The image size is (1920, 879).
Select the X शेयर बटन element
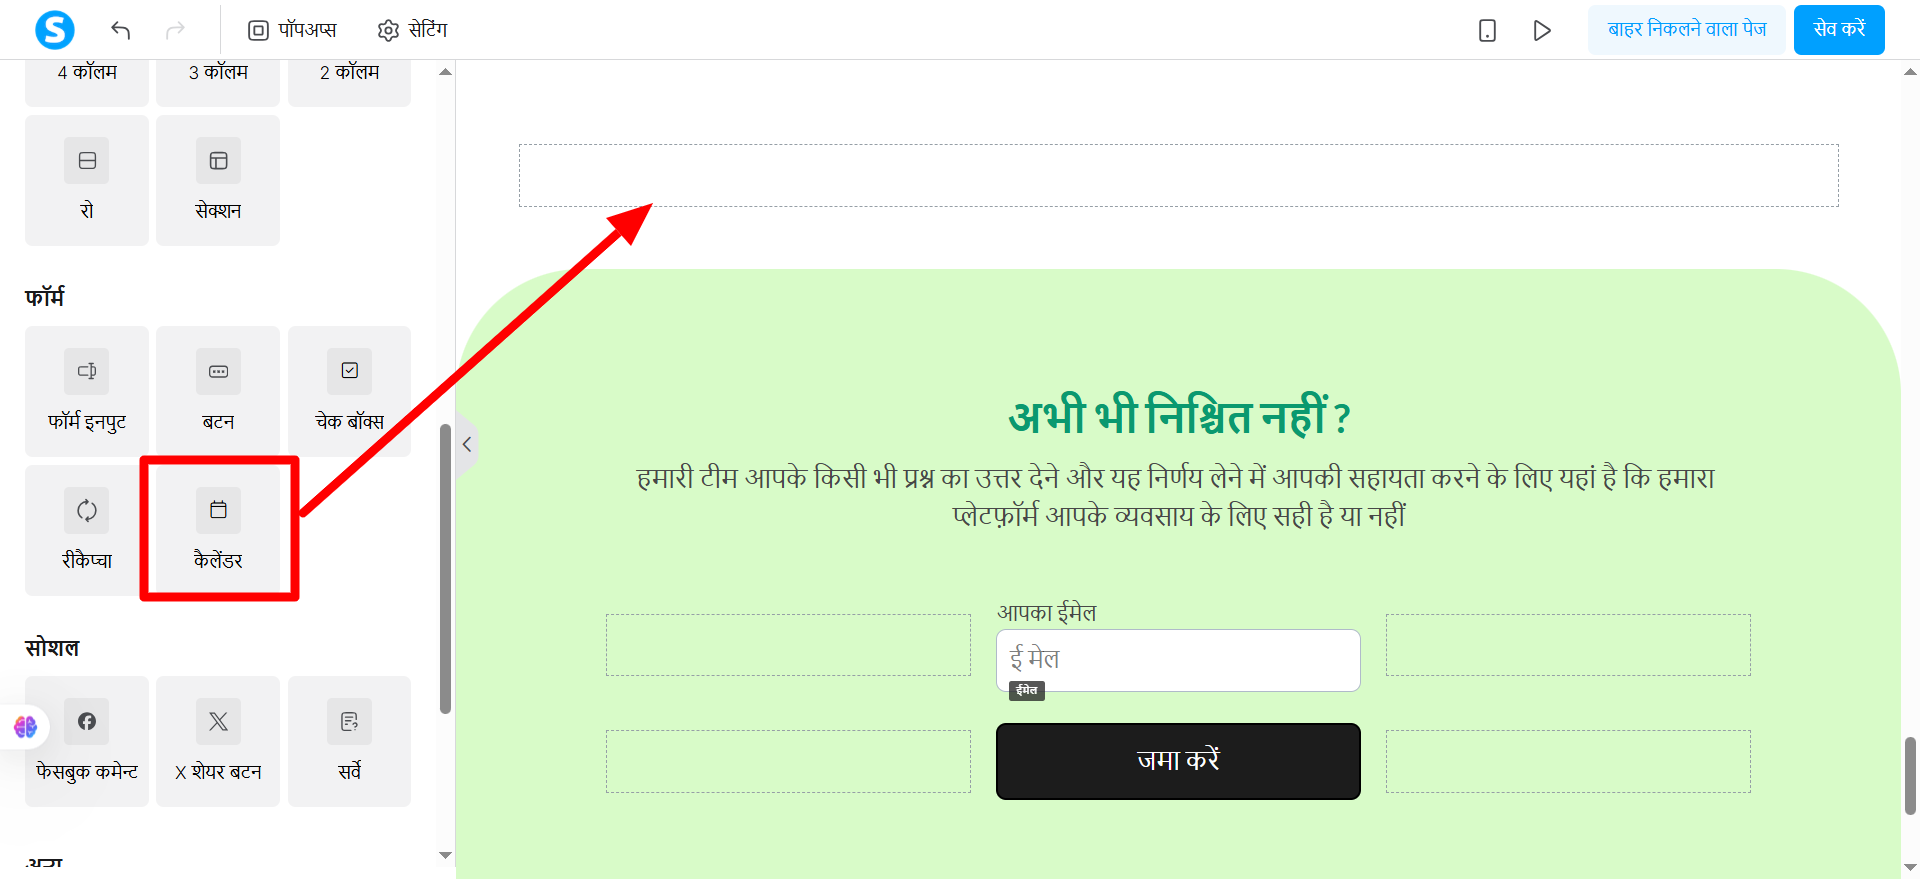[x=218, y=741]
